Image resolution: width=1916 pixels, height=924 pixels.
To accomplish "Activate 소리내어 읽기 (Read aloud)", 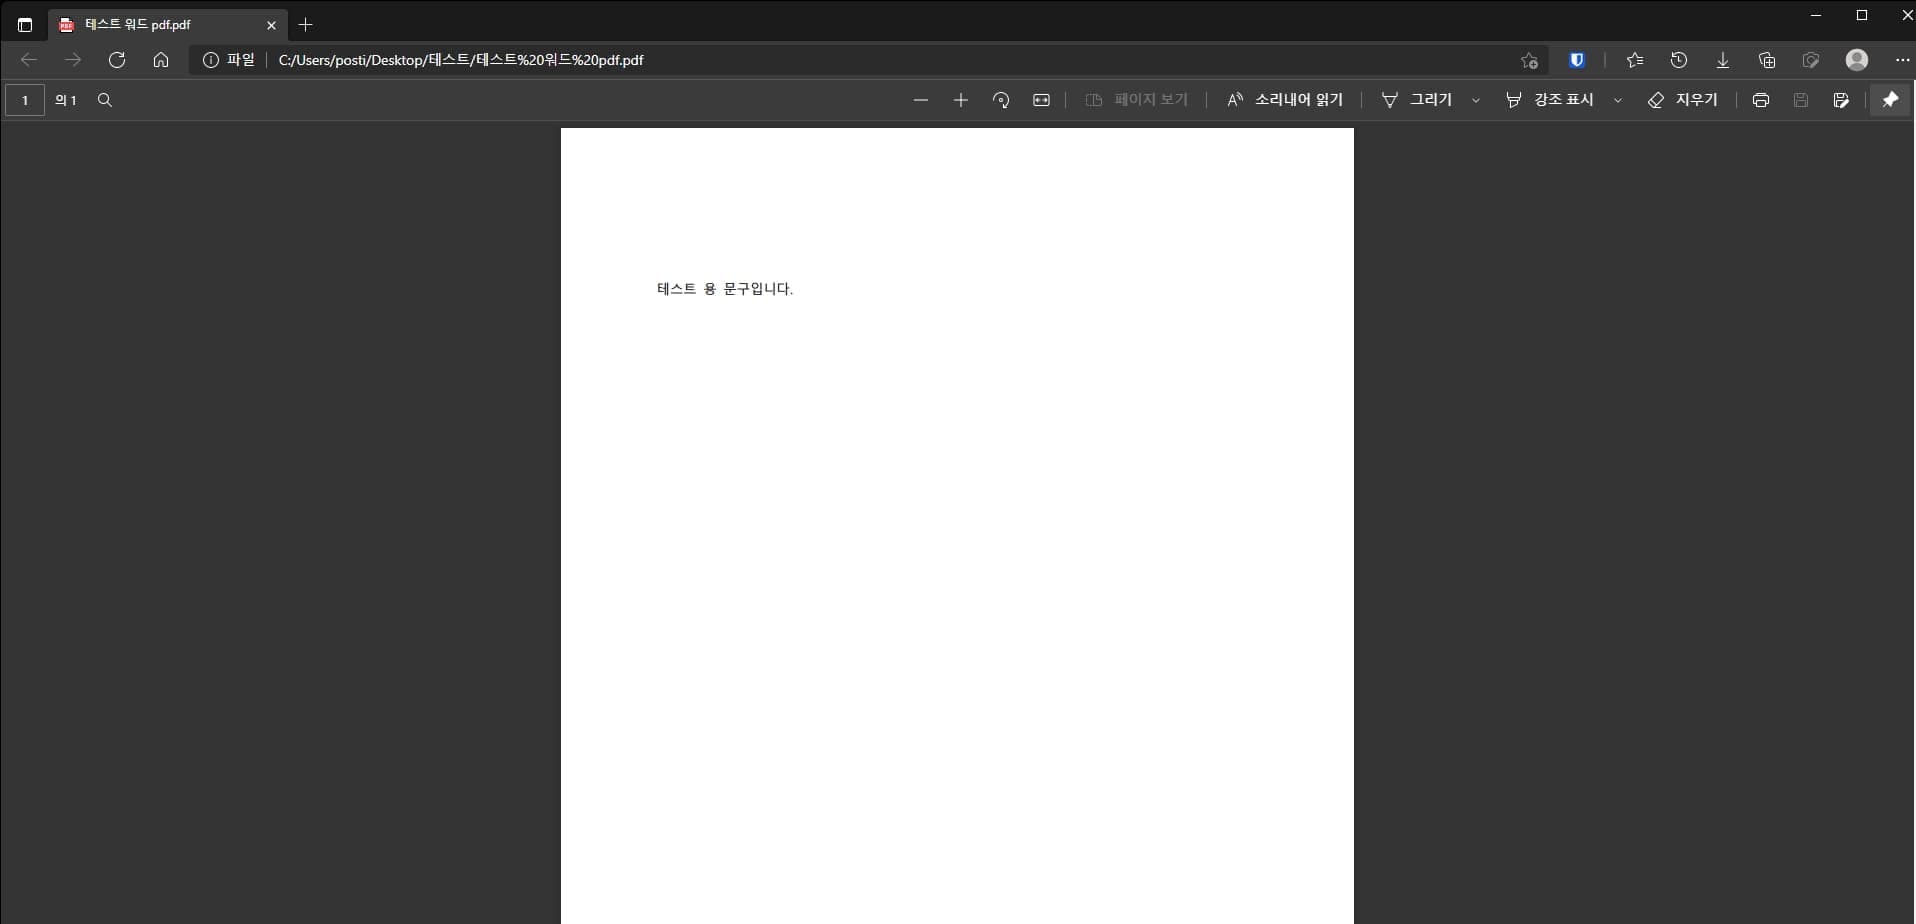I will (1285, 99).
